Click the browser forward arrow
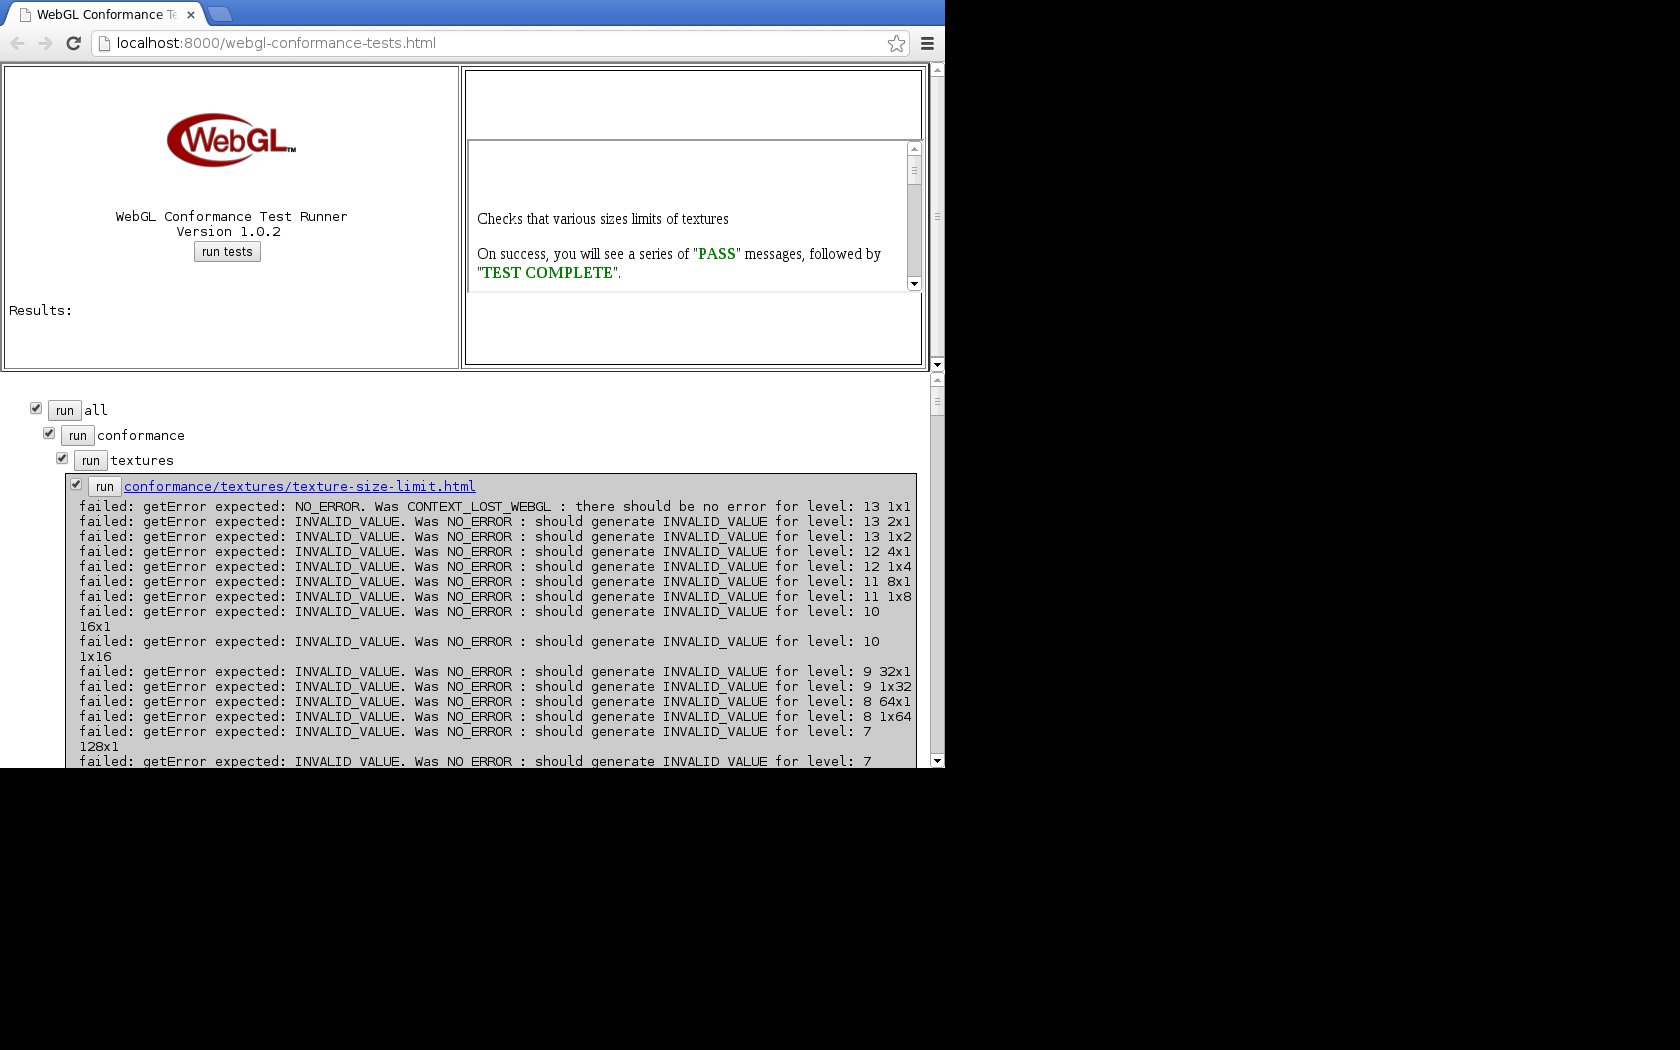 [45, 43]
